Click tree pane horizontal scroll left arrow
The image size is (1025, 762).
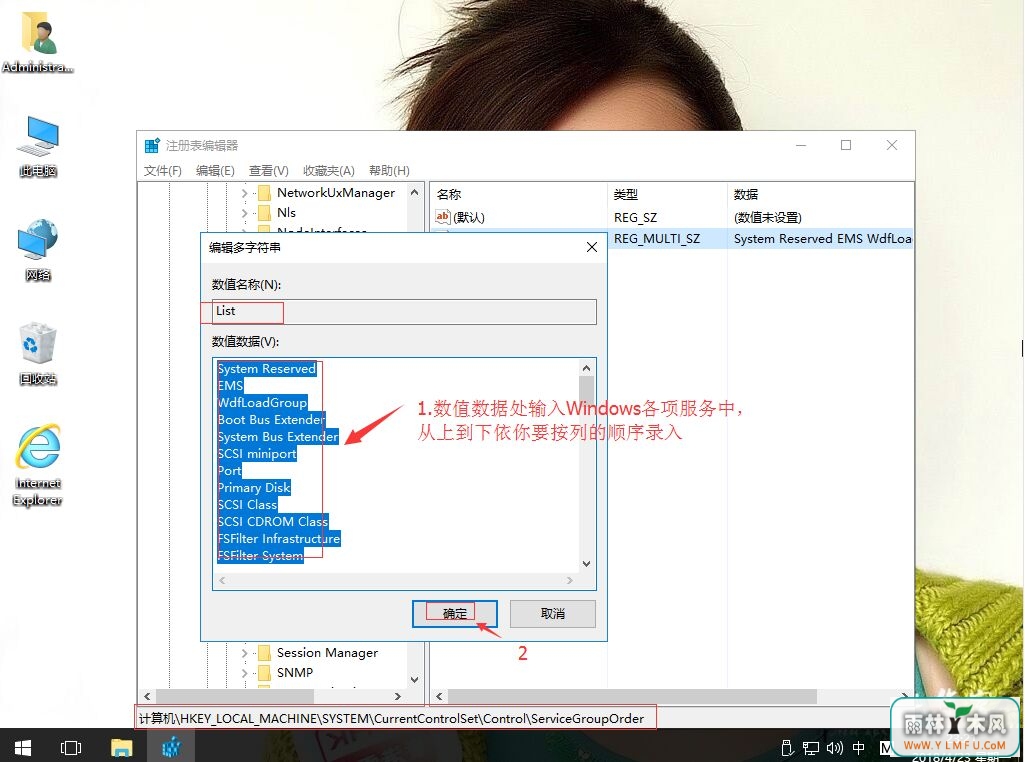click(147, 697)
